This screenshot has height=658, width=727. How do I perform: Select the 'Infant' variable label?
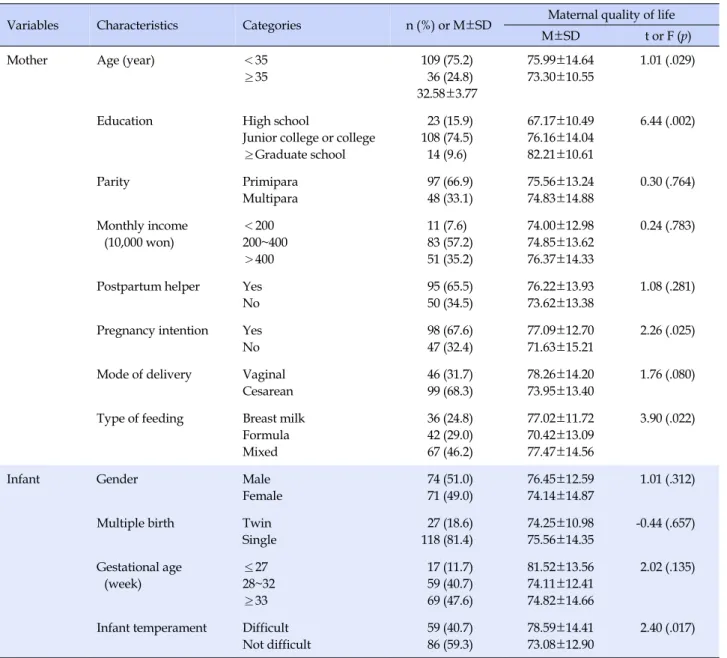click(23, 479)
